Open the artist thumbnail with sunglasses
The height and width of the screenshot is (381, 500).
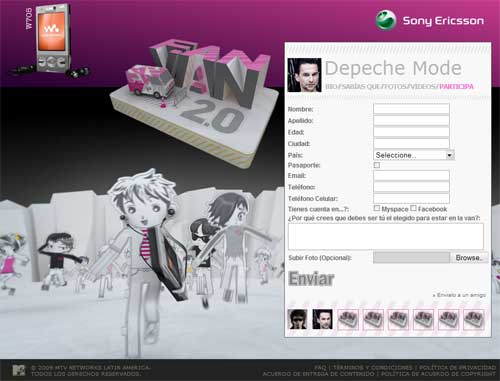[x=297, y=319]
